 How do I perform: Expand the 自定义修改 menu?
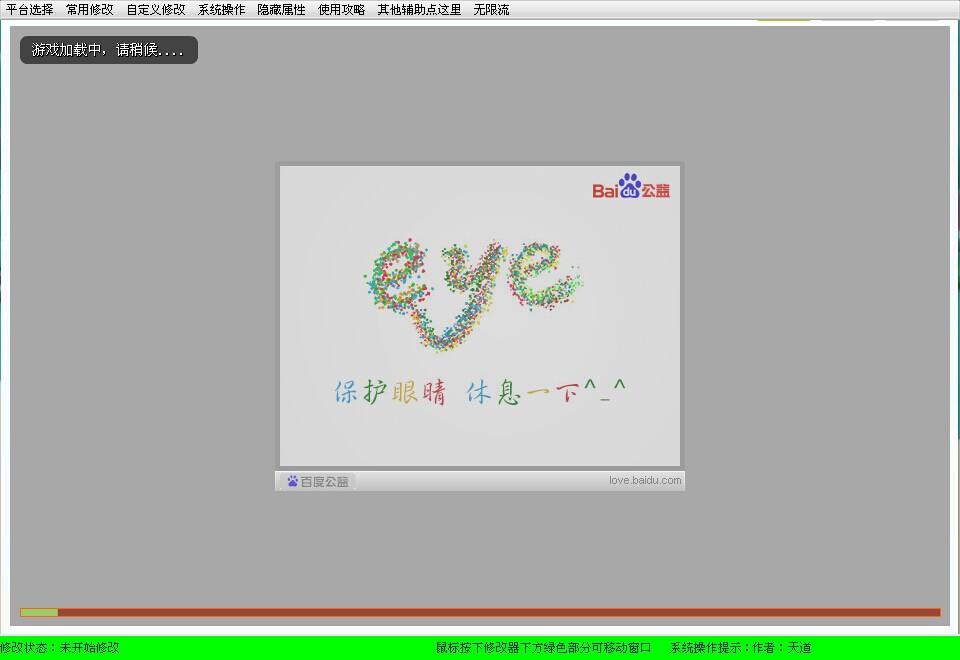tap(156, 10)
